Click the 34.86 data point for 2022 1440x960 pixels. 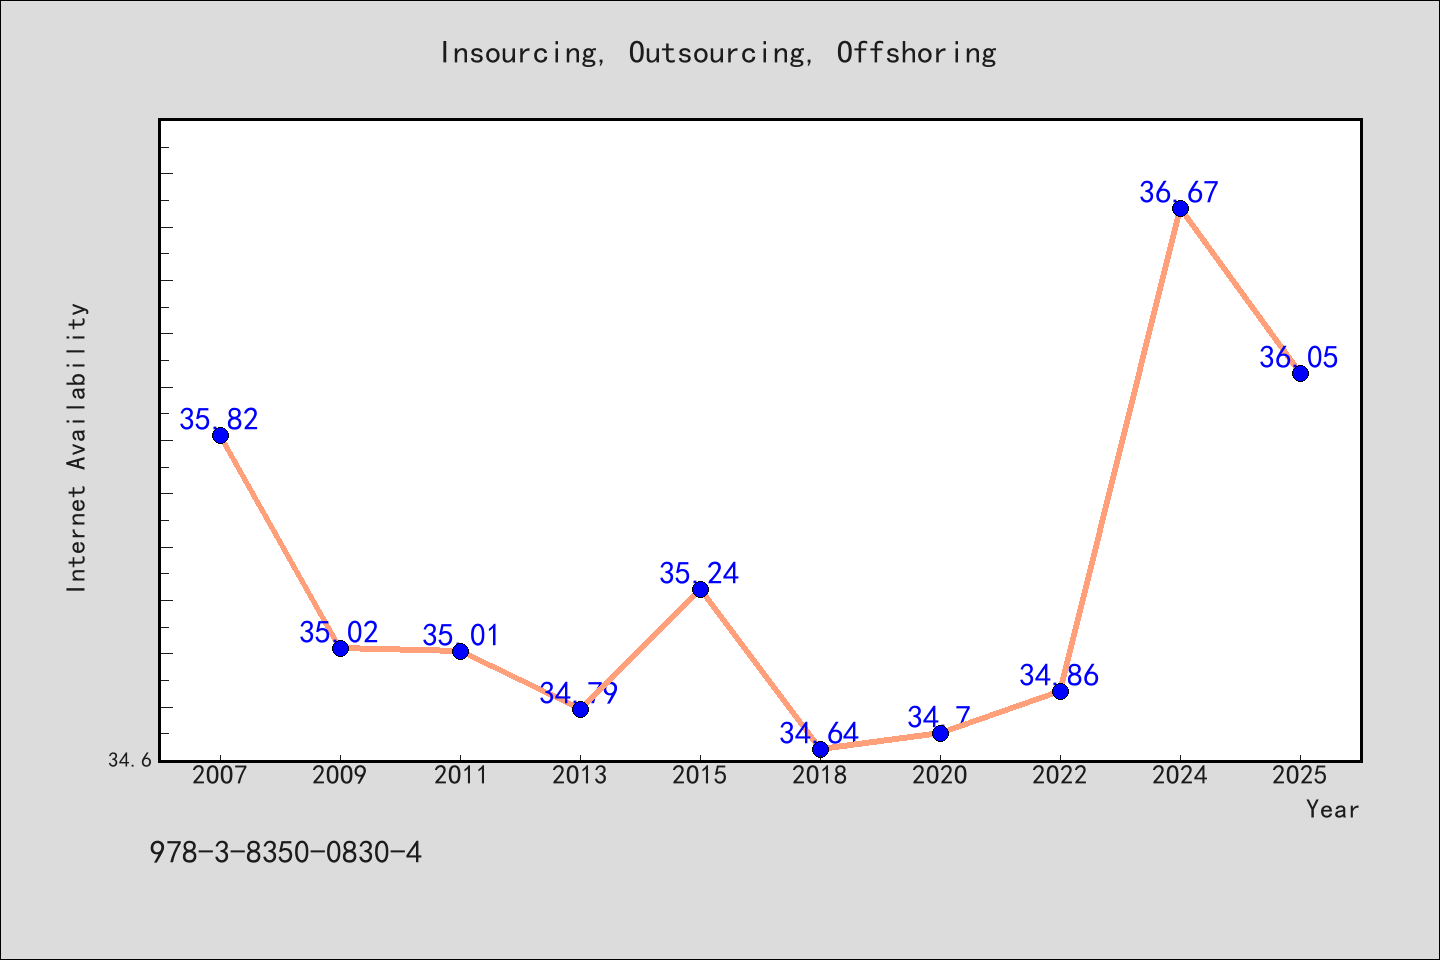pos(1060,691)
